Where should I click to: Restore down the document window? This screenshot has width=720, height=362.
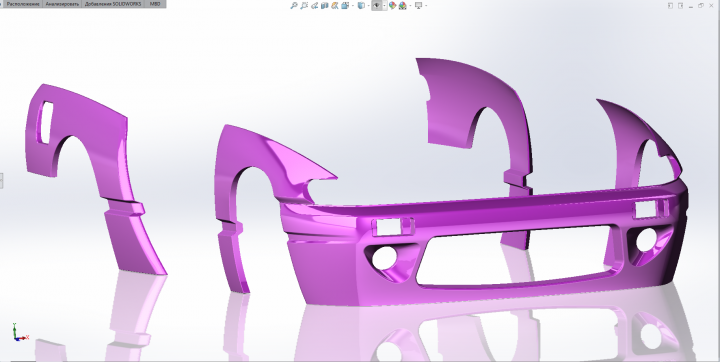701,6
